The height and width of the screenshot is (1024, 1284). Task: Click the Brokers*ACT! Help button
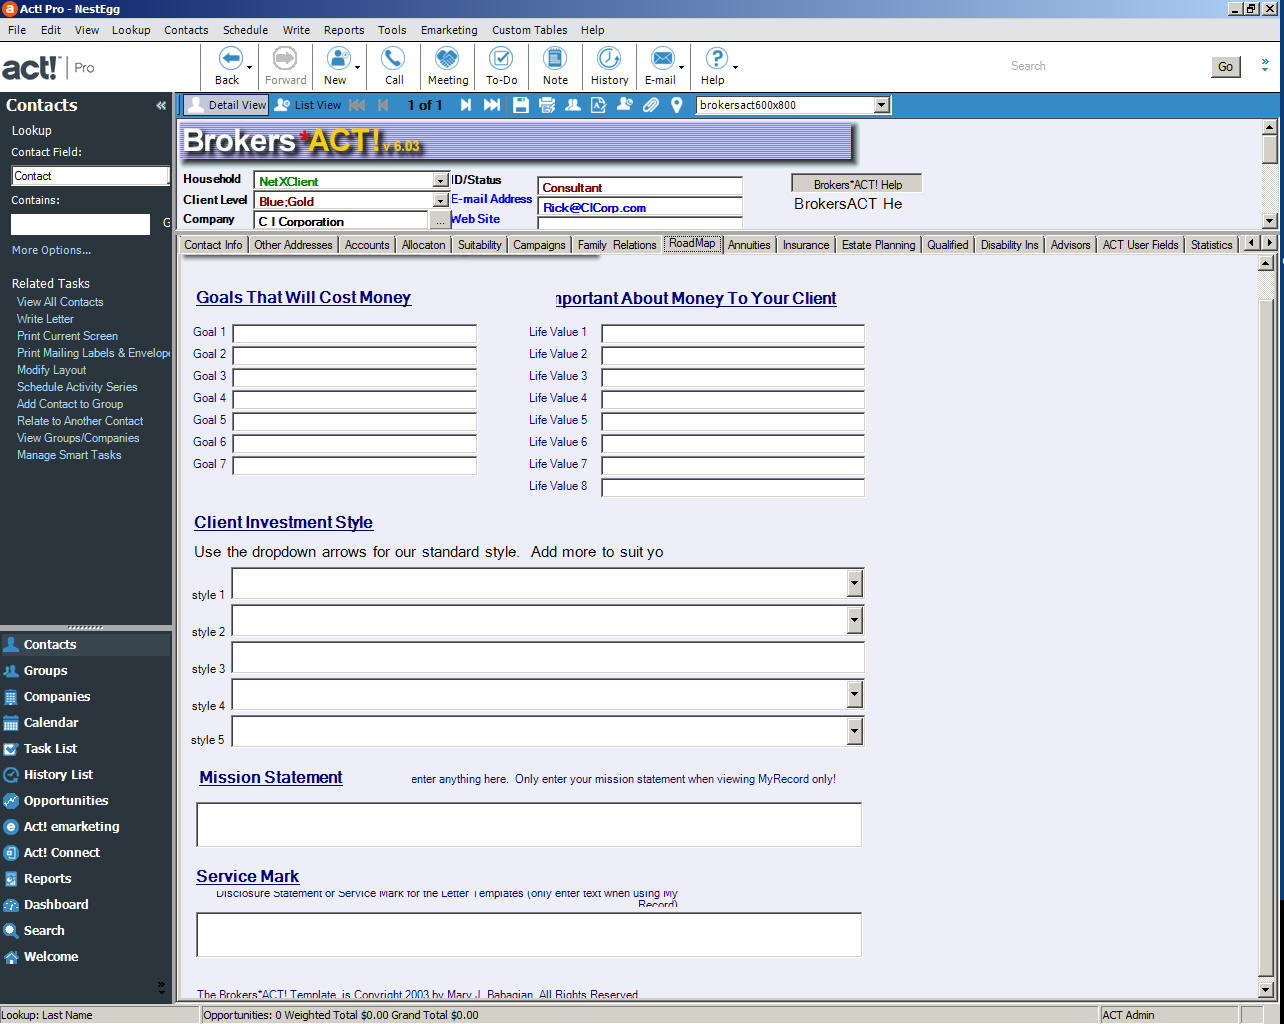857,184
